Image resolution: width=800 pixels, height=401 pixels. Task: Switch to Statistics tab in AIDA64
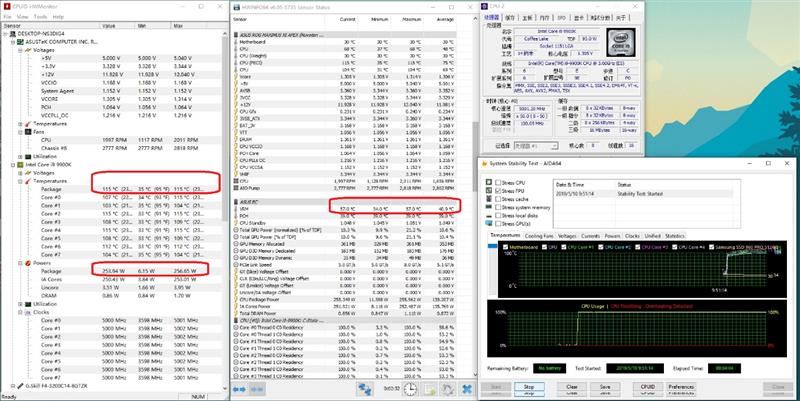click(674, 236)
